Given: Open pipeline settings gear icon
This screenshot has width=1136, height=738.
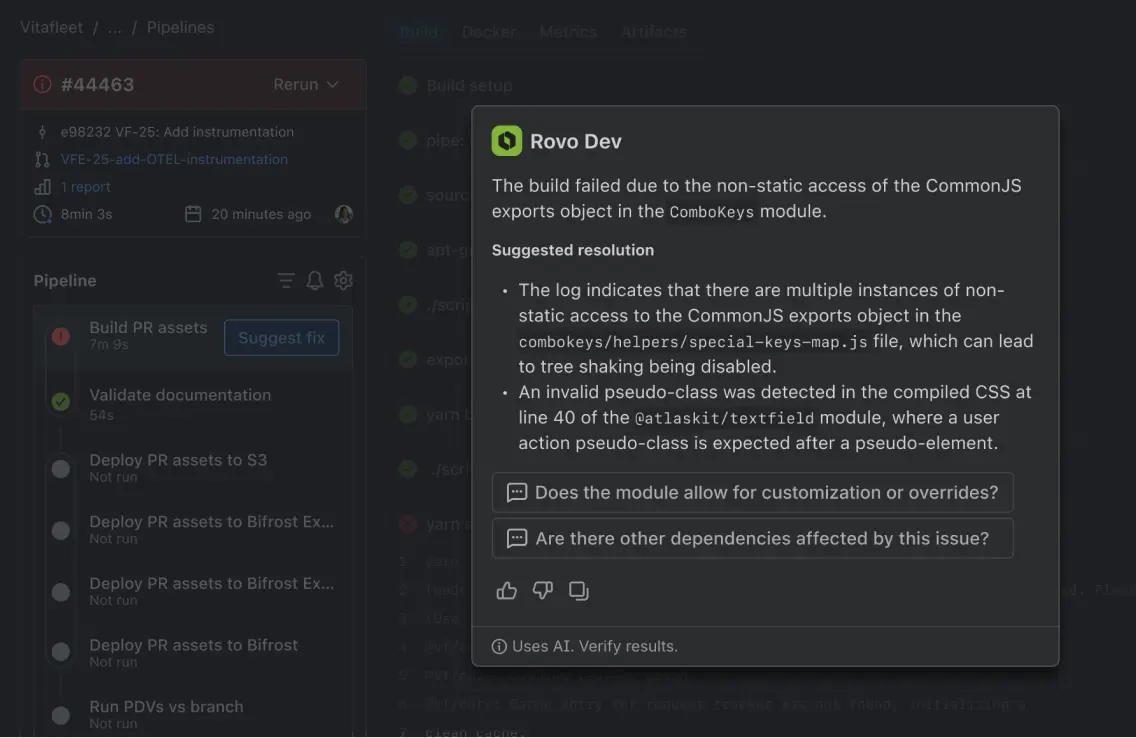Looking at the screenshot, I should [343, 281].
